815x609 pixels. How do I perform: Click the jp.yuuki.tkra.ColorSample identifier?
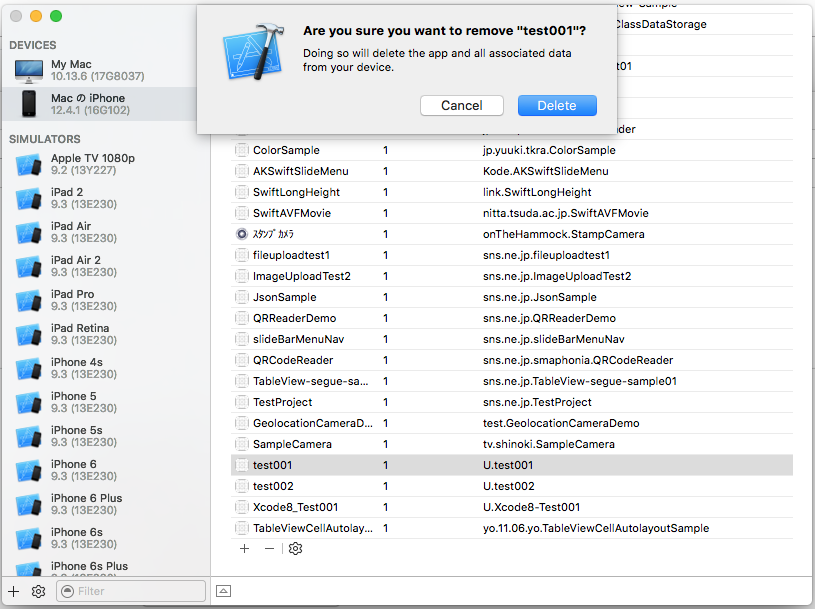point(549,150)
